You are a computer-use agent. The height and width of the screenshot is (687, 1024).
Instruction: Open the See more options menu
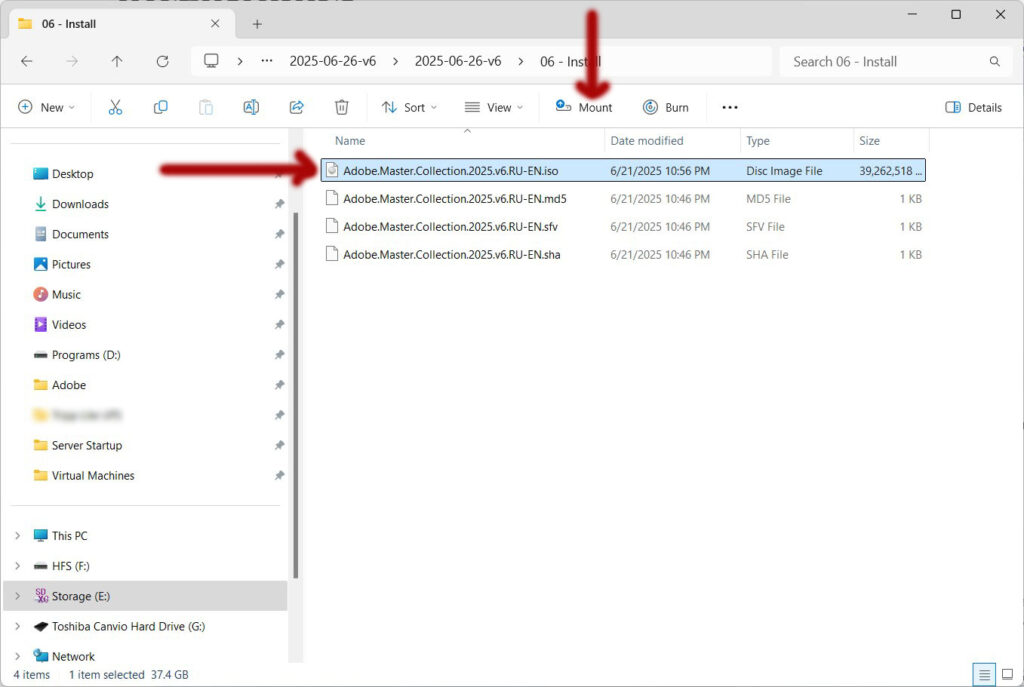point(730,107)
